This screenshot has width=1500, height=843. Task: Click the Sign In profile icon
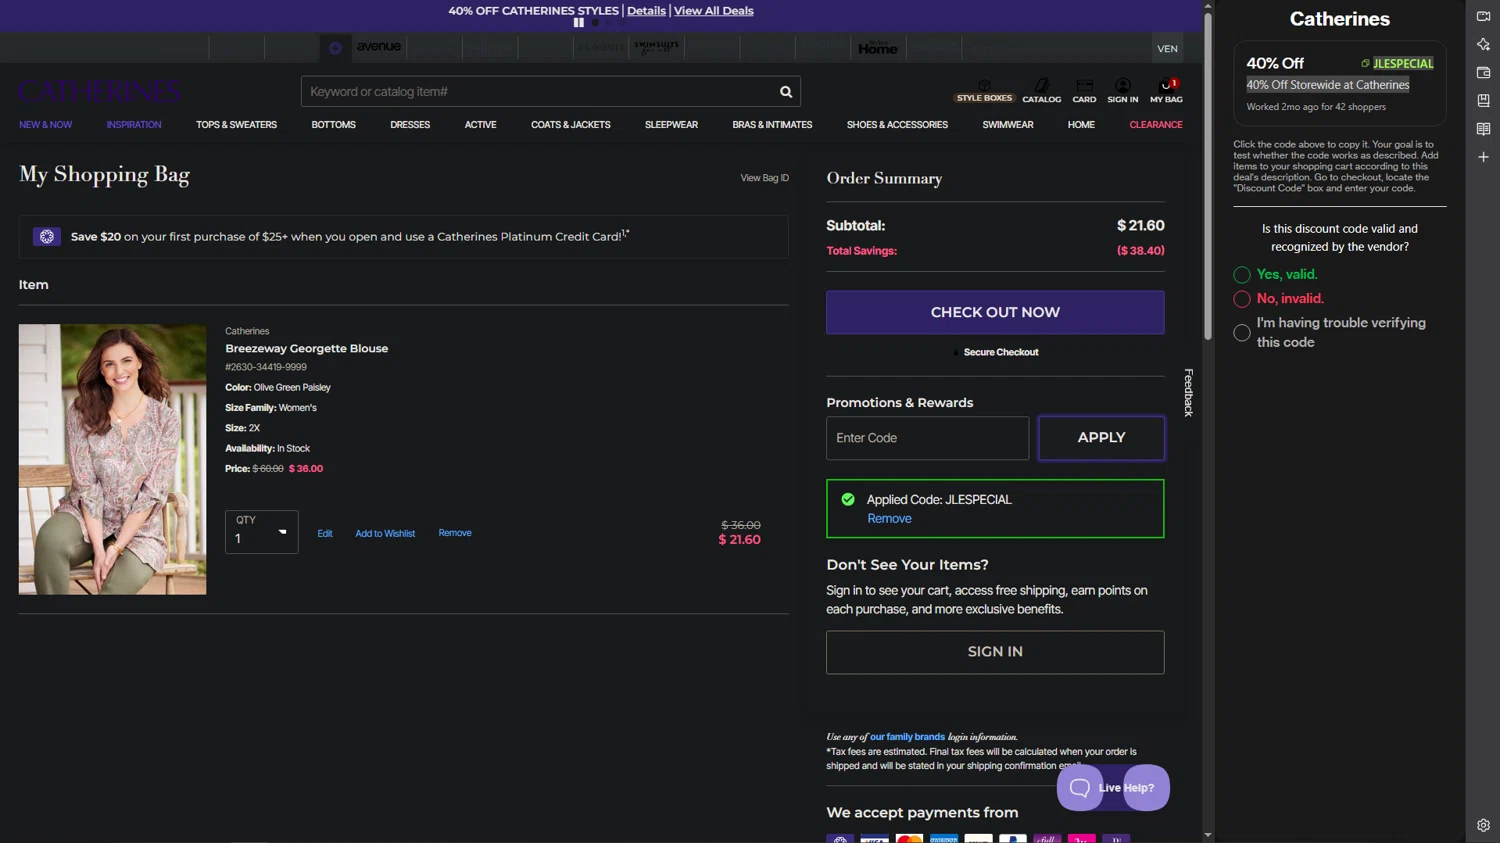(1123, 91)
